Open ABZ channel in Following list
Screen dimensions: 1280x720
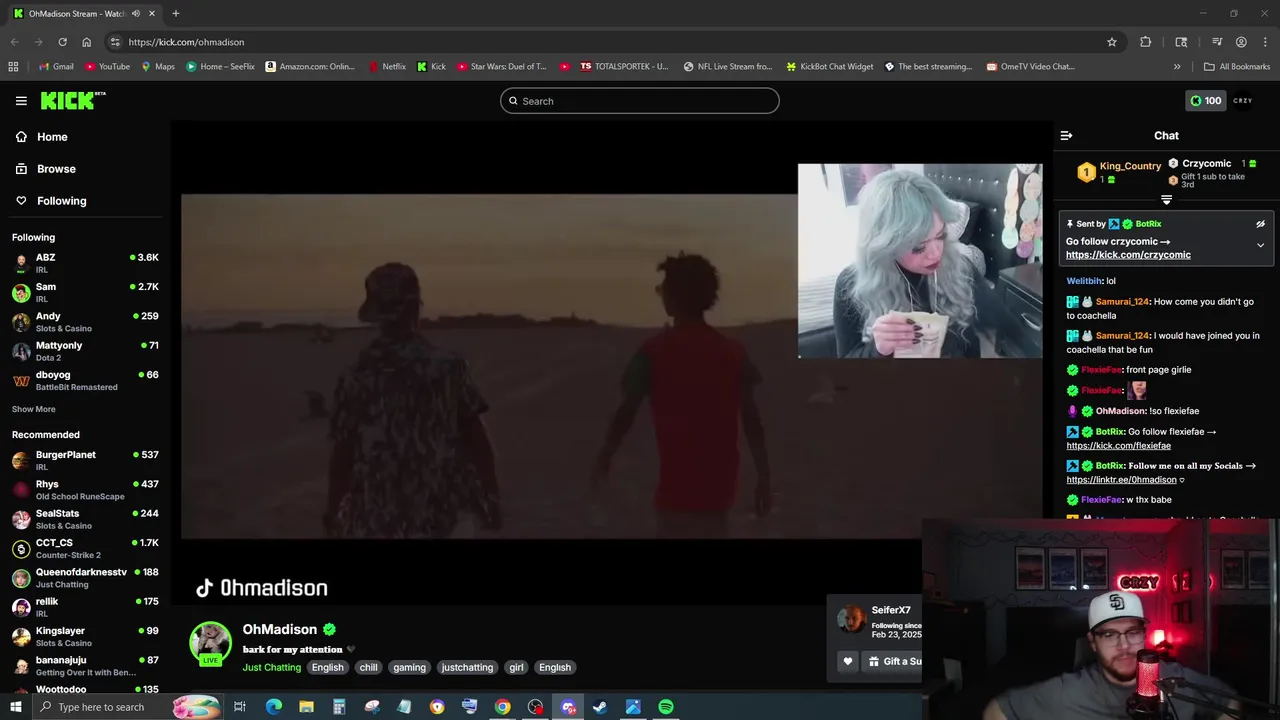tap(85, 263)
